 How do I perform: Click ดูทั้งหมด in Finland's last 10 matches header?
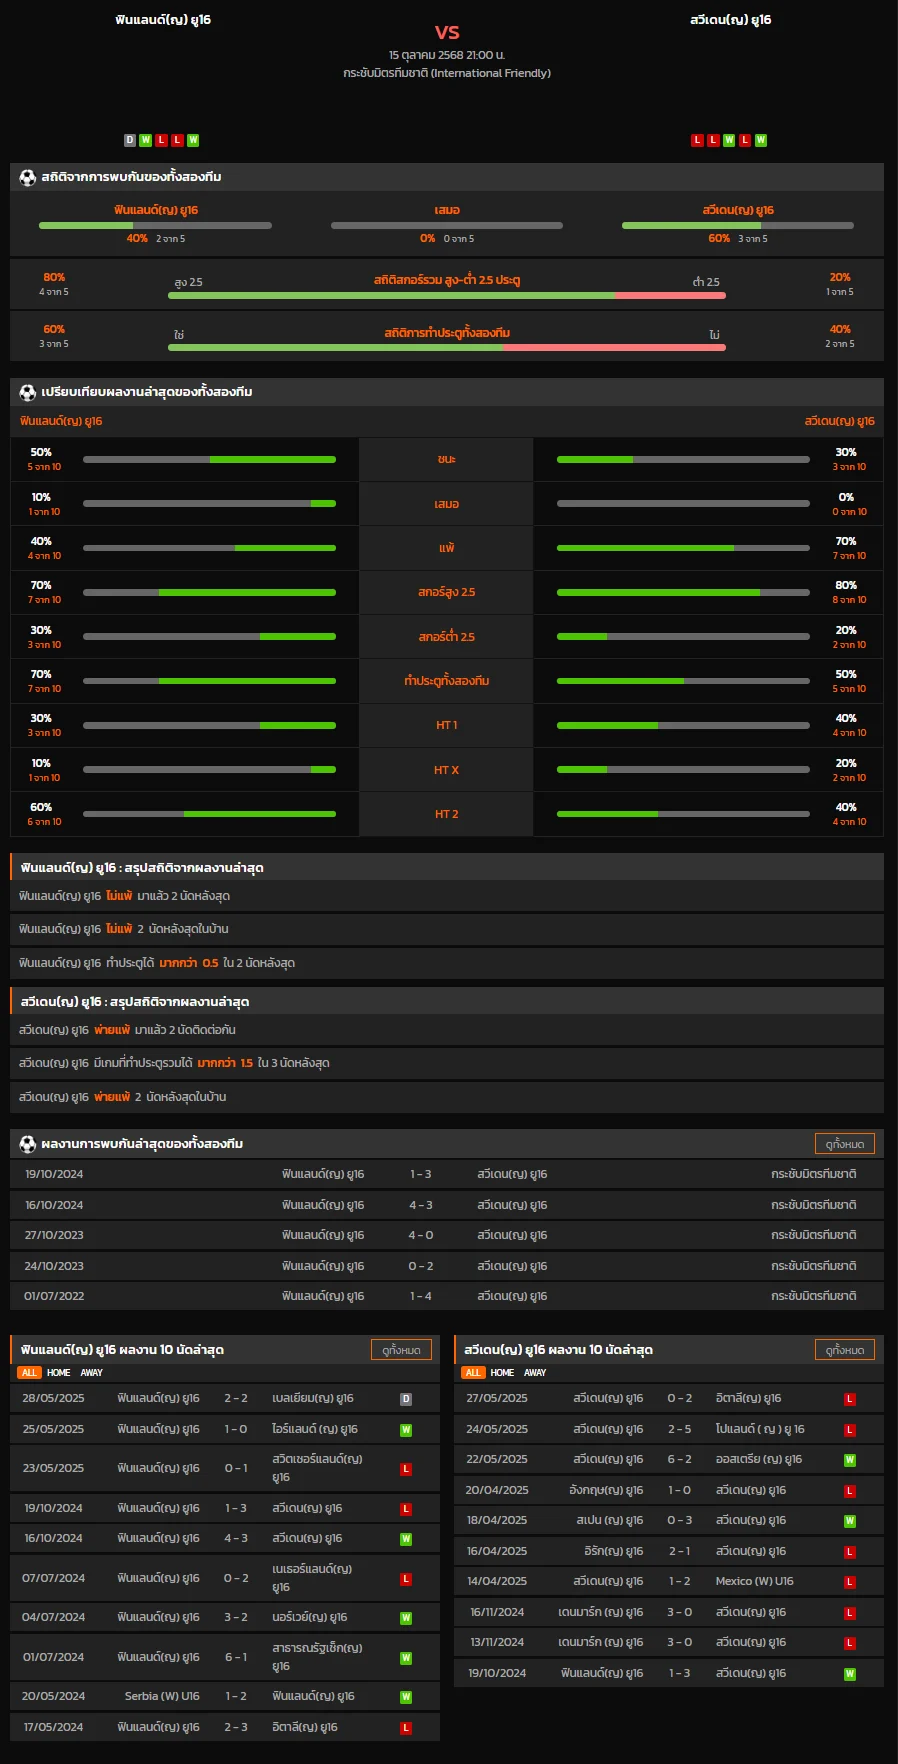401,1350
